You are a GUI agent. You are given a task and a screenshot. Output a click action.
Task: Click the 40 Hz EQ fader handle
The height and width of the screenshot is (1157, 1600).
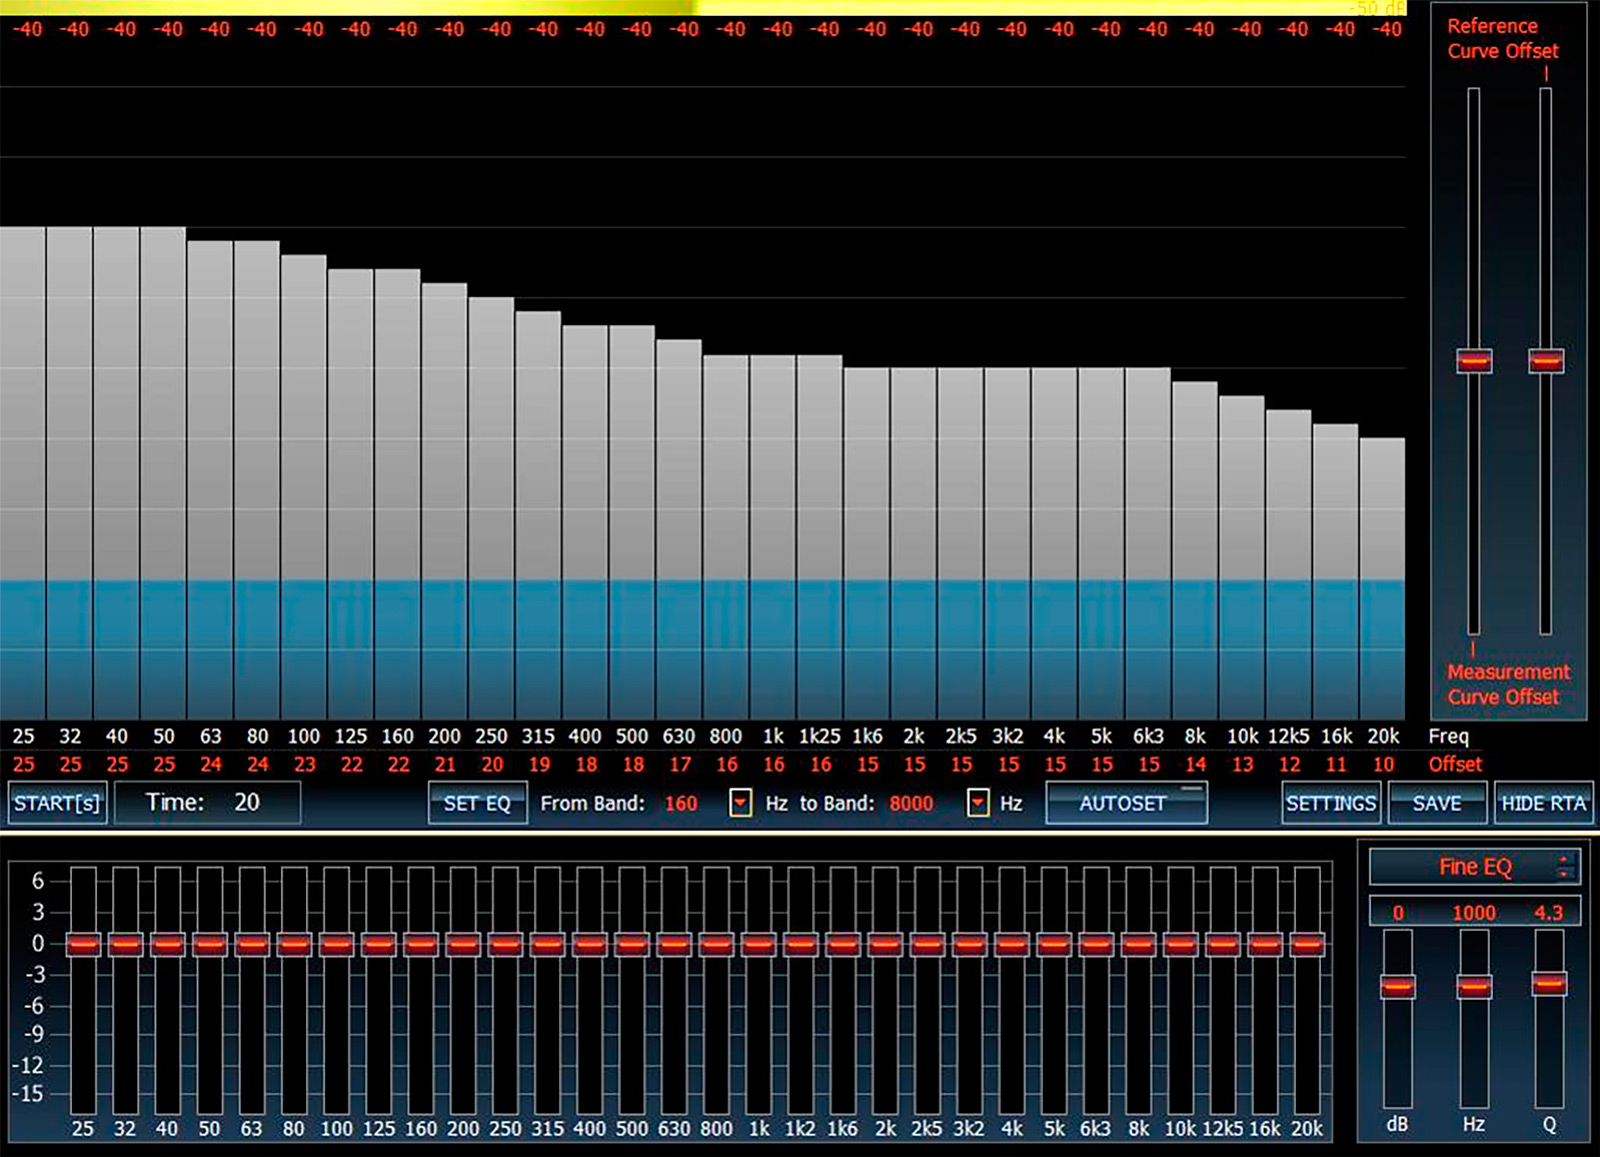pos(167,943)
